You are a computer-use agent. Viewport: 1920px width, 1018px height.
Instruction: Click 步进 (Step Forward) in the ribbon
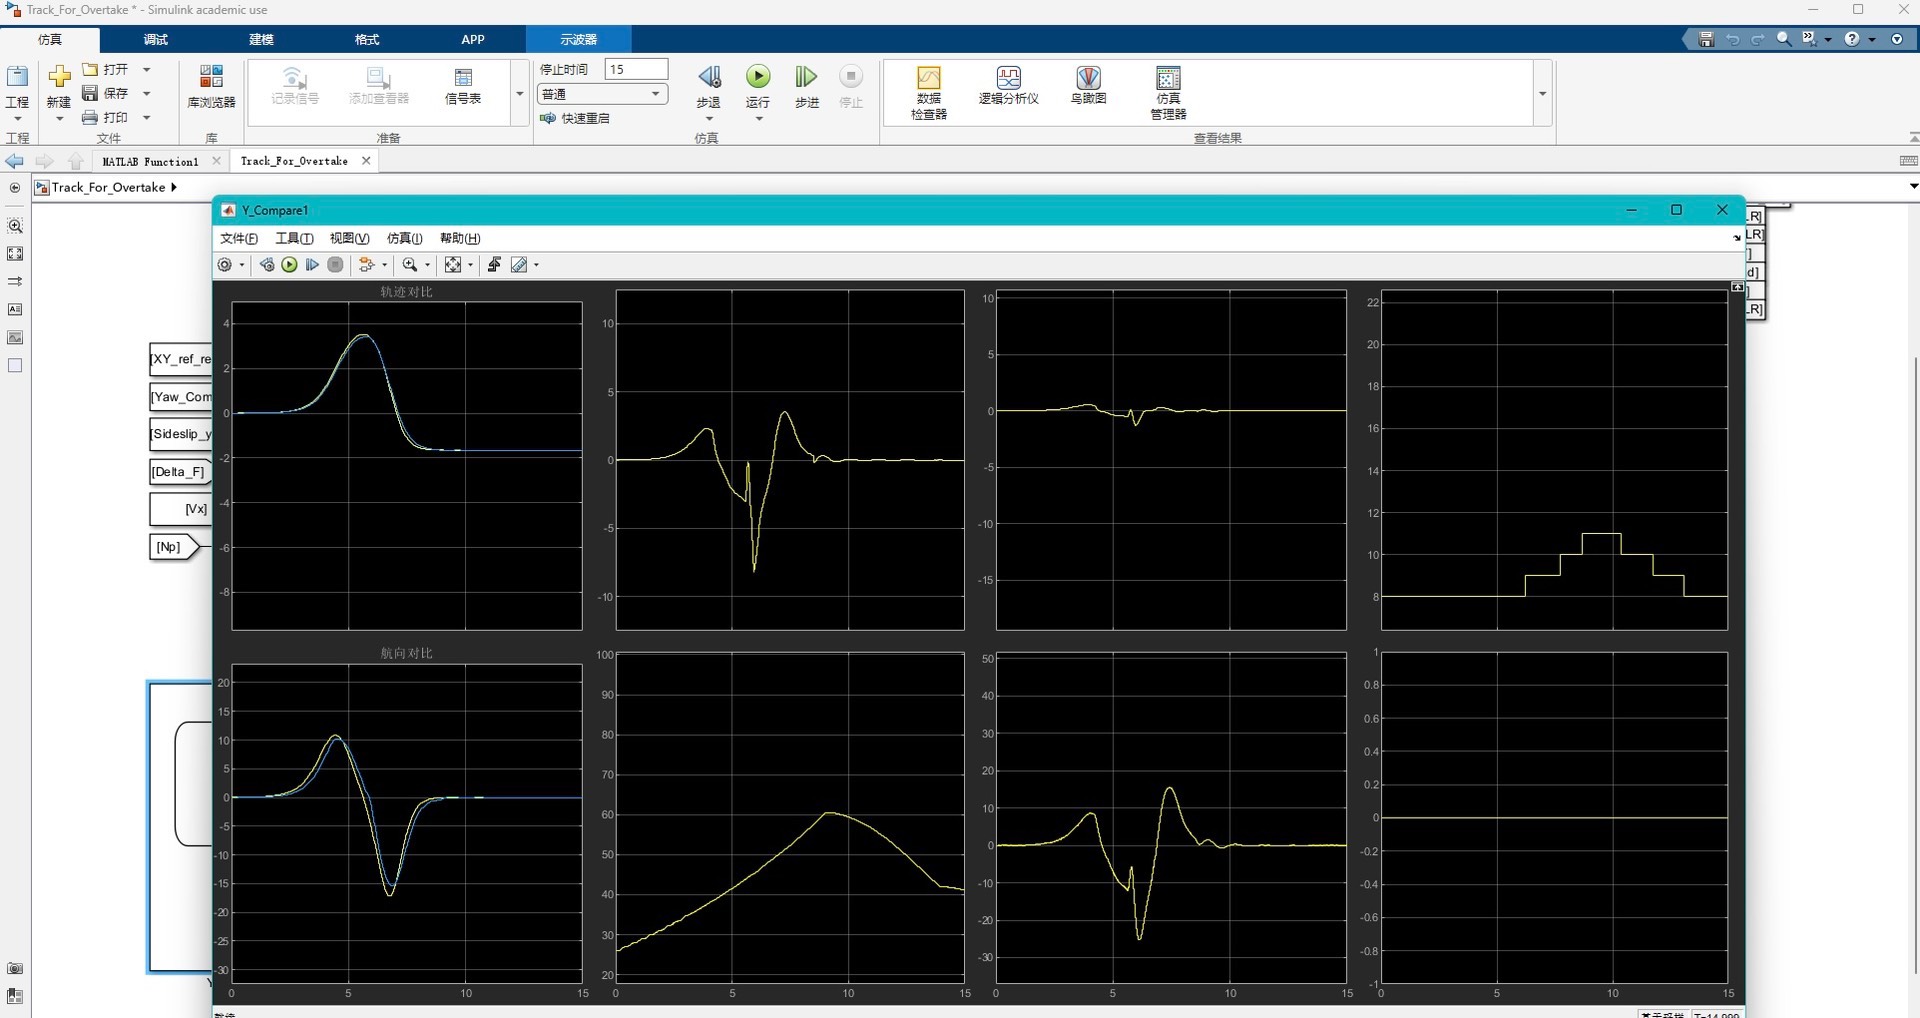click(806, 85)
